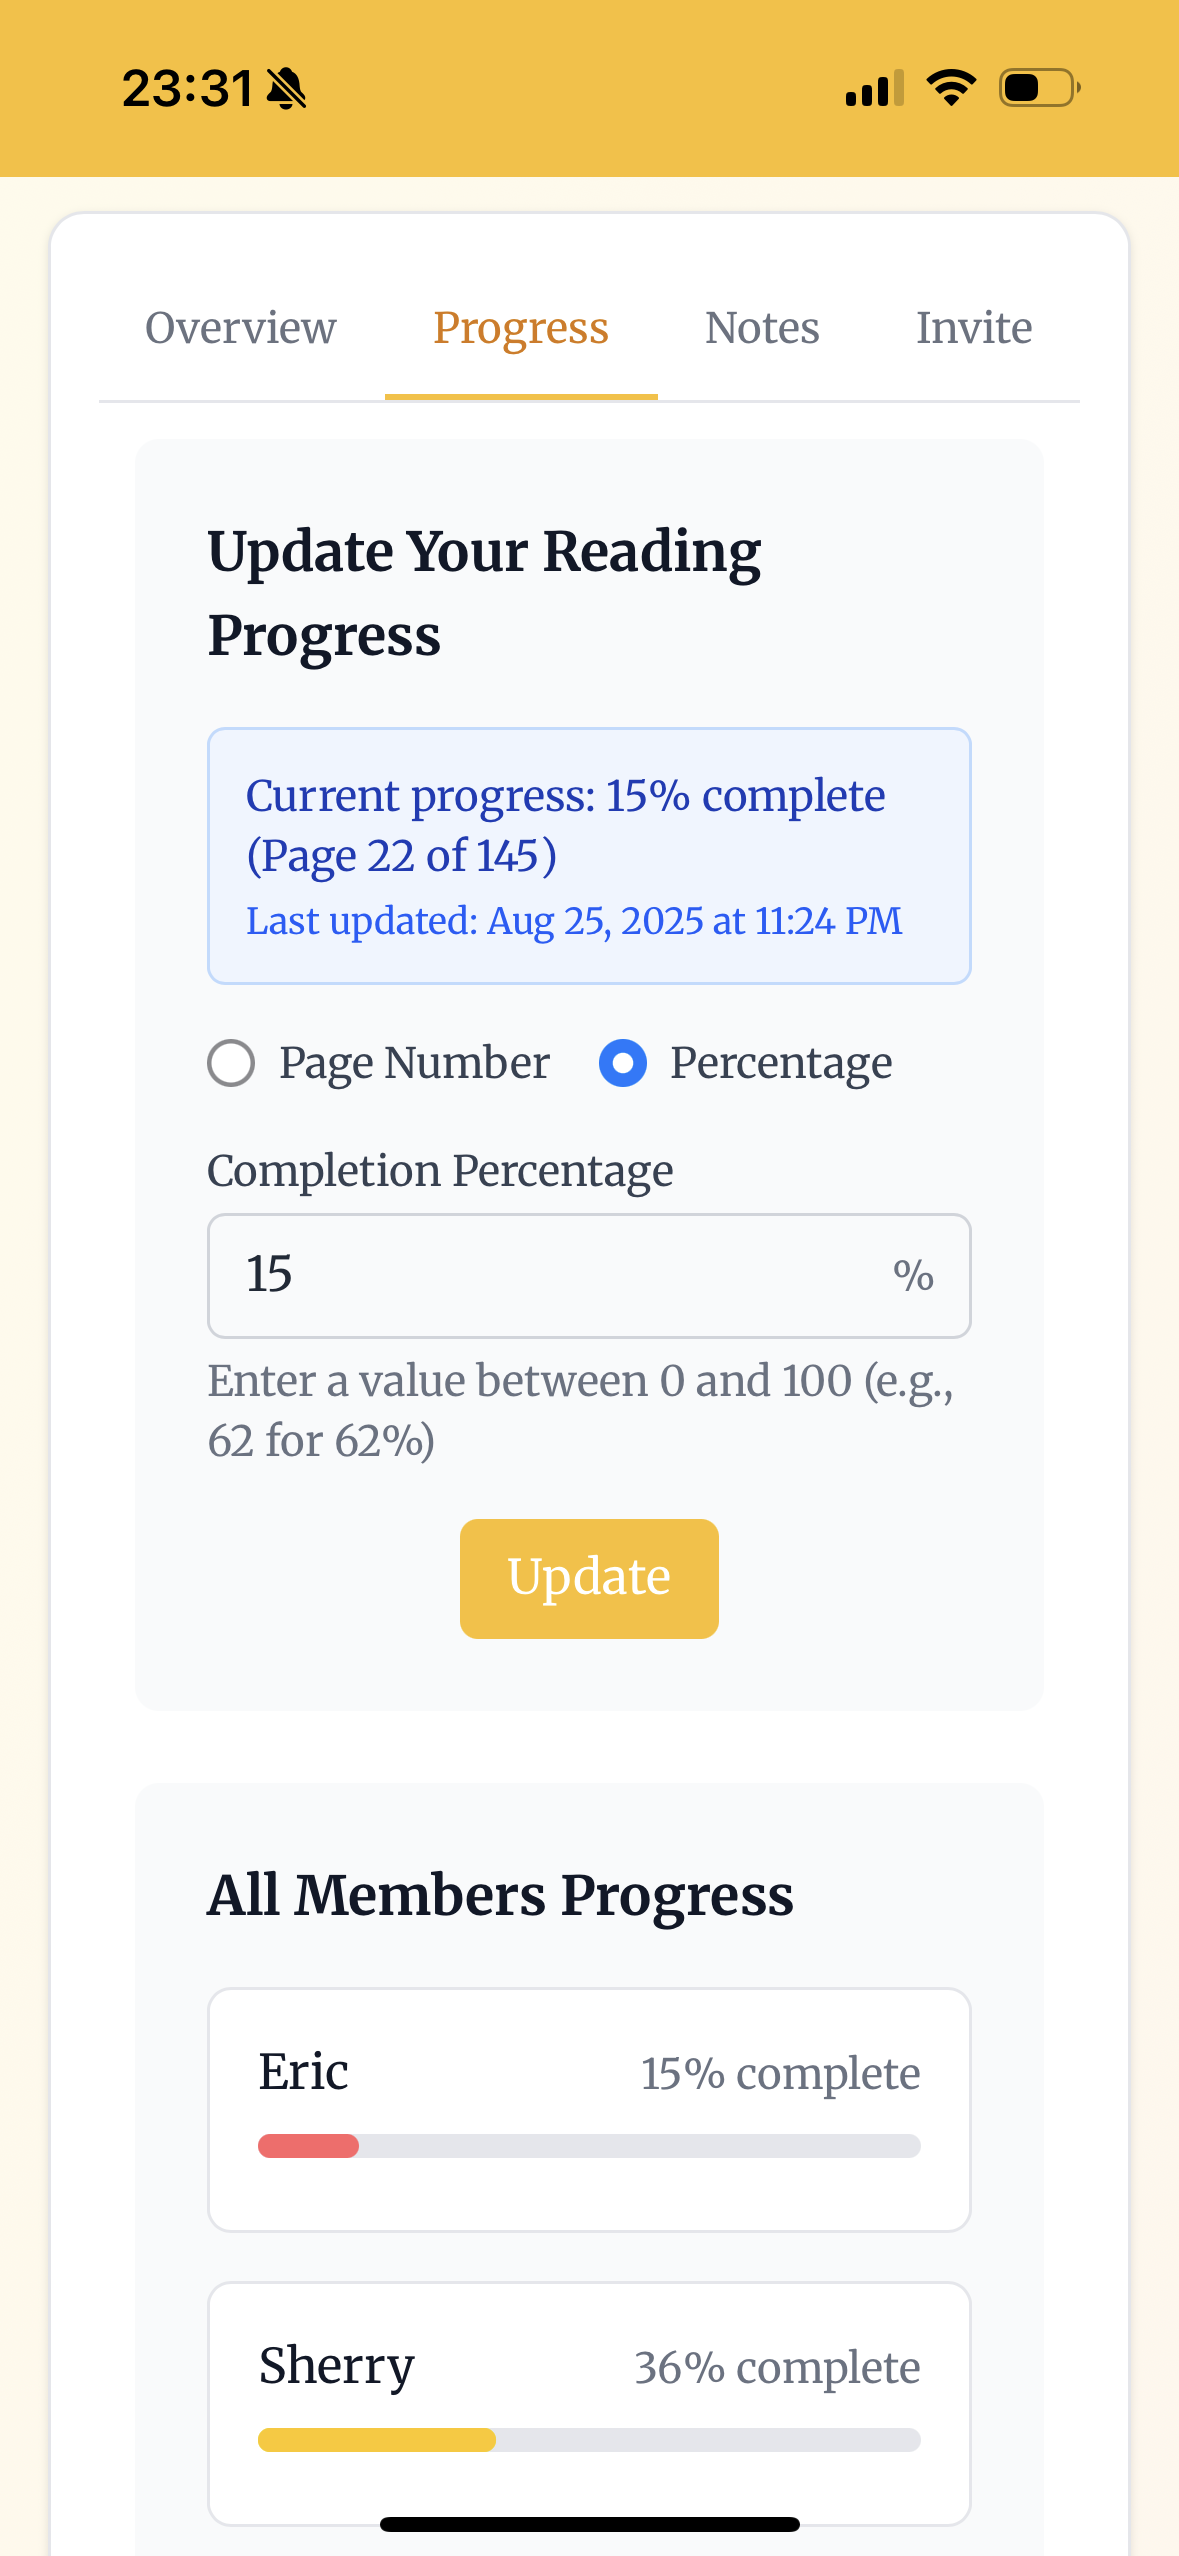The width and height of the screenshot is (1179, 2556).
Task: Select the Page Number radio button
Action: pos(231,1063)
